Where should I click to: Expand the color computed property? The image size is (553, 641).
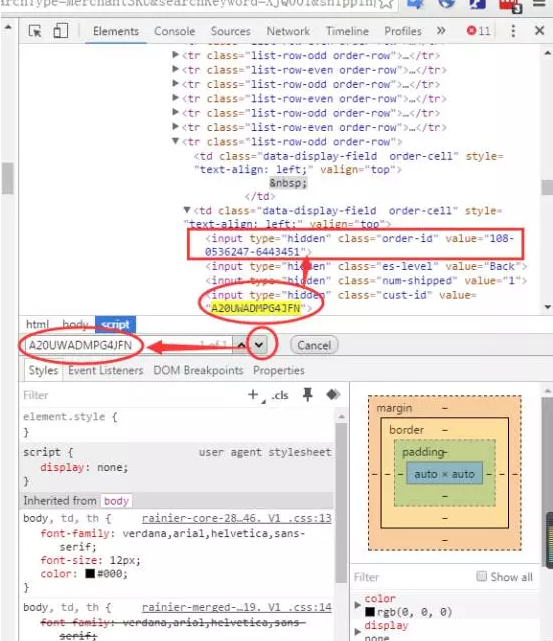coord(357,604)
